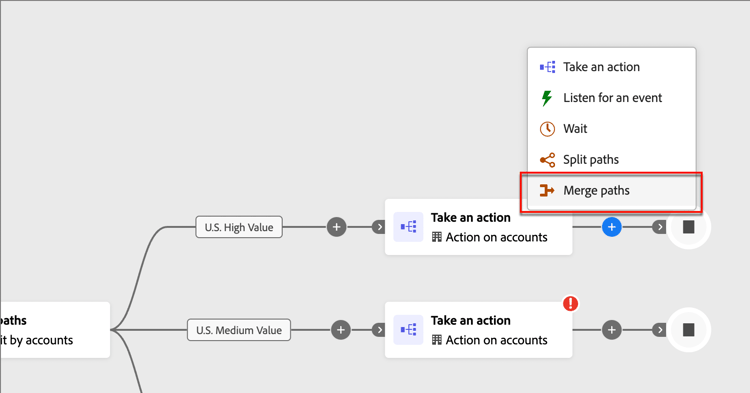Click chevron arrow before lower Take an action
Image resolution: width=750 pixels, height=393 pixels.
pyautogui.click(x=379, y=330)
